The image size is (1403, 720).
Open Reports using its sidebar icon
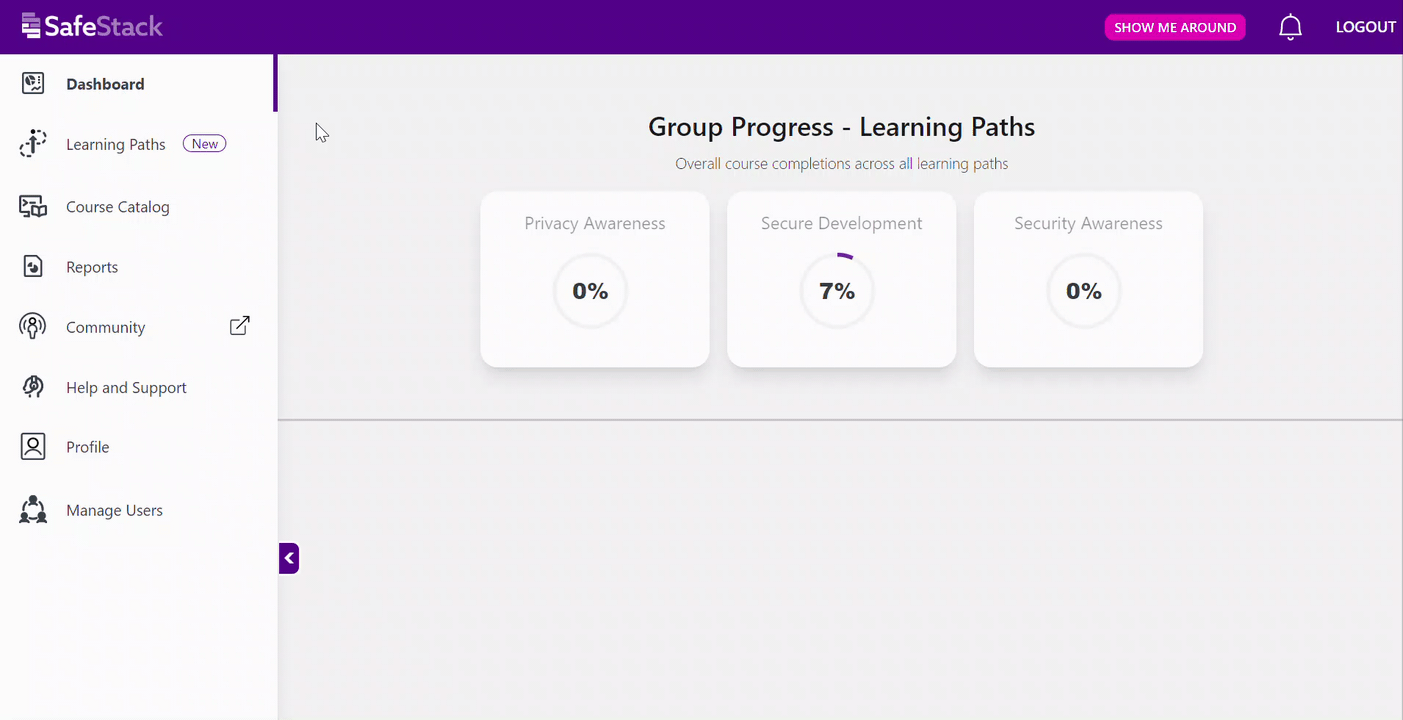point(32,266)
